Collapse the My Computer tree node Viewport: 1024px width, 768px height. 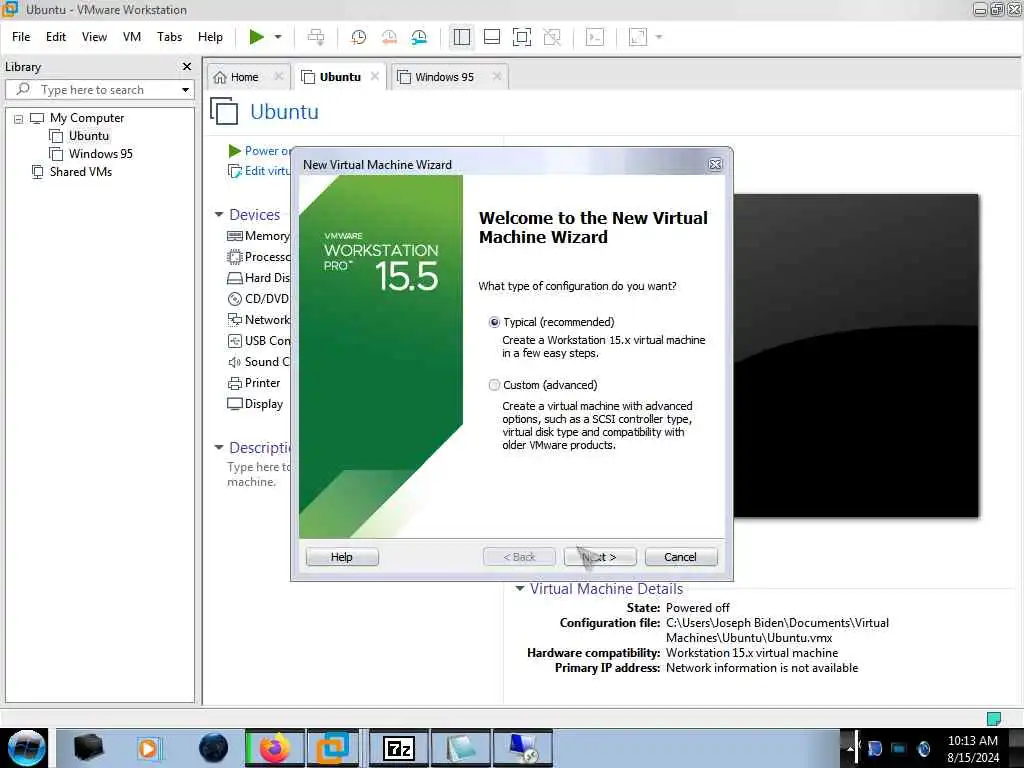point(18,119)
